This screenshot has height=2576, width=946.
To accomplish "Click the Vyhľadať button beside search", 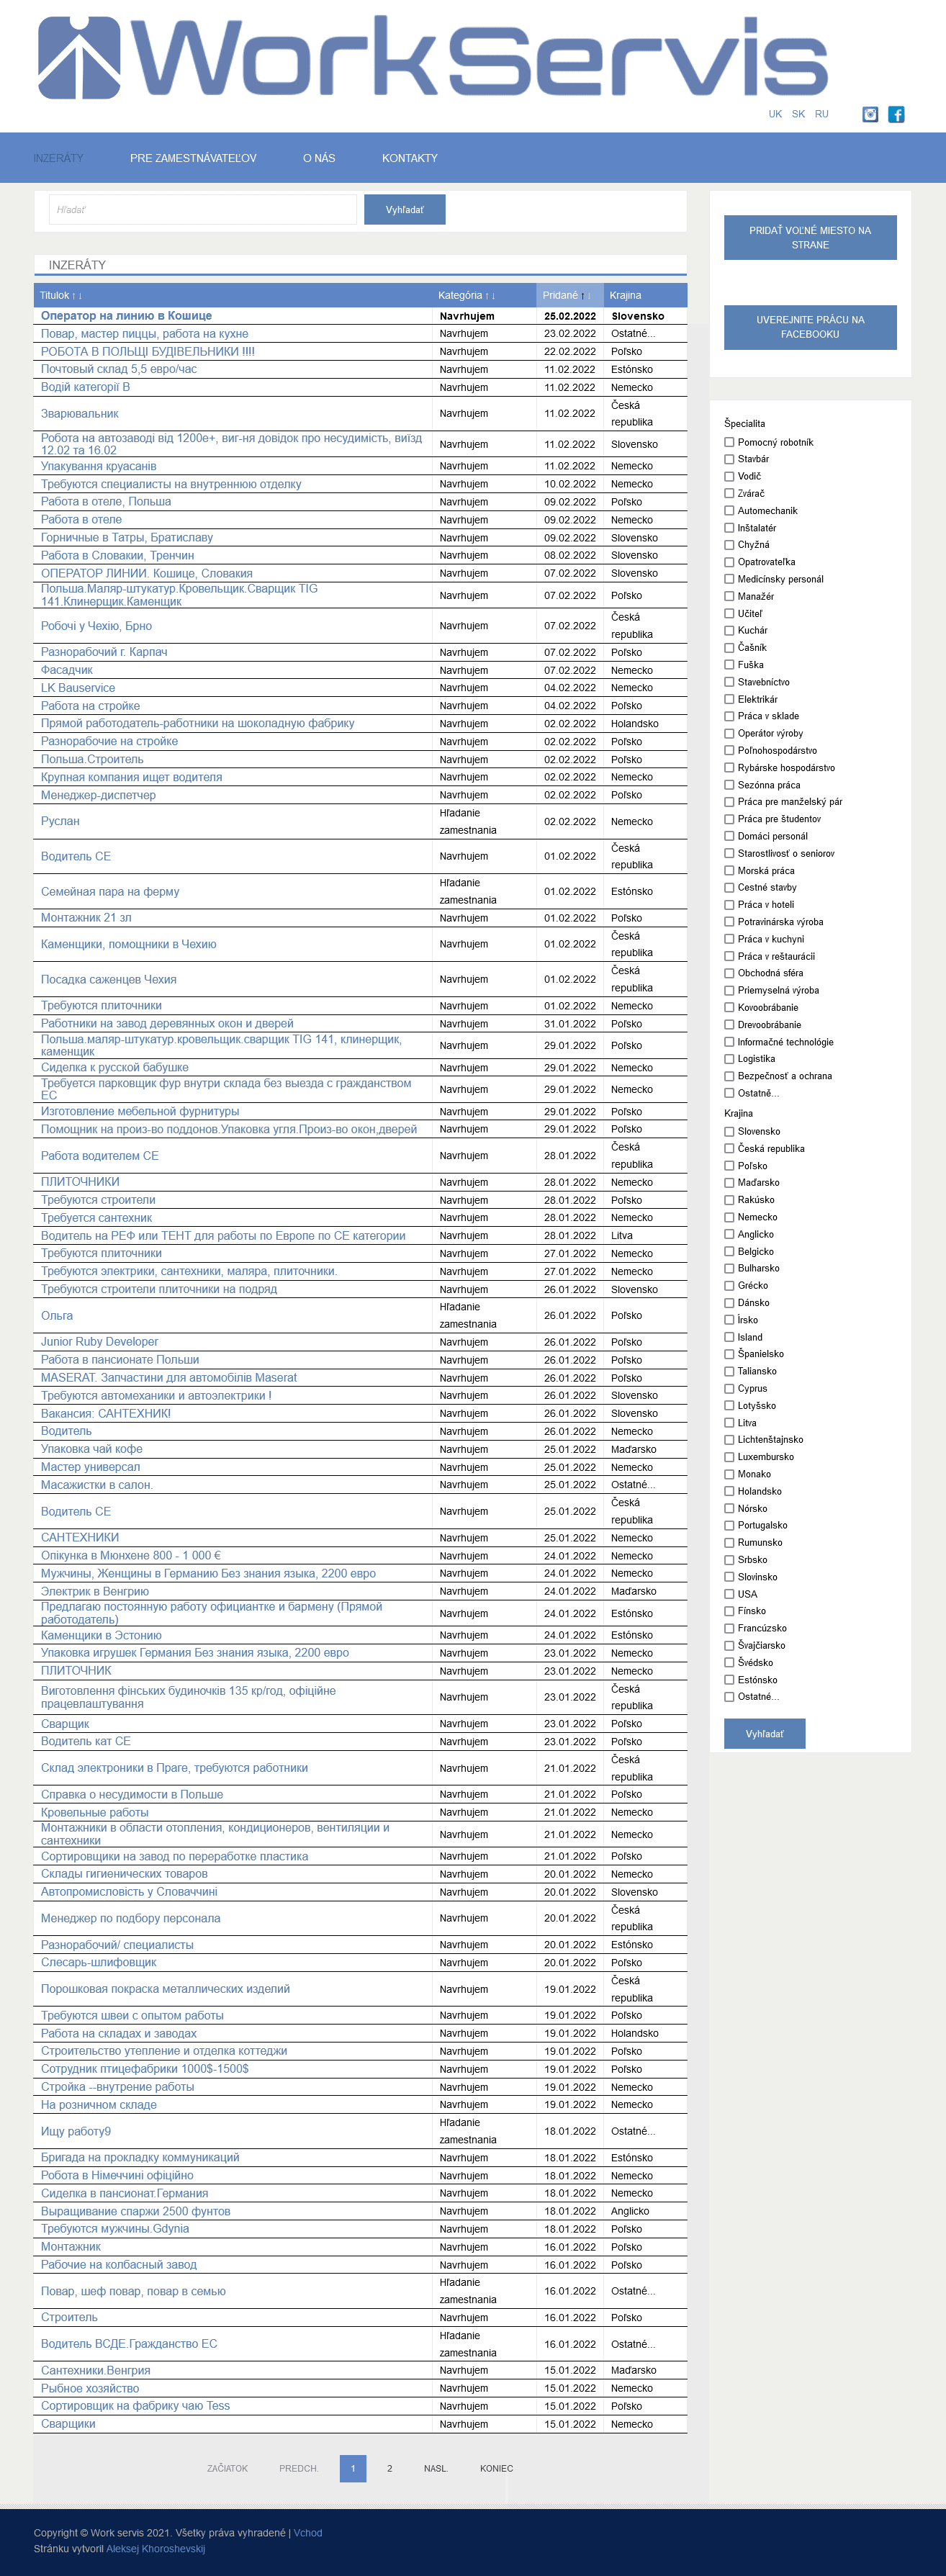I will 405,210.
